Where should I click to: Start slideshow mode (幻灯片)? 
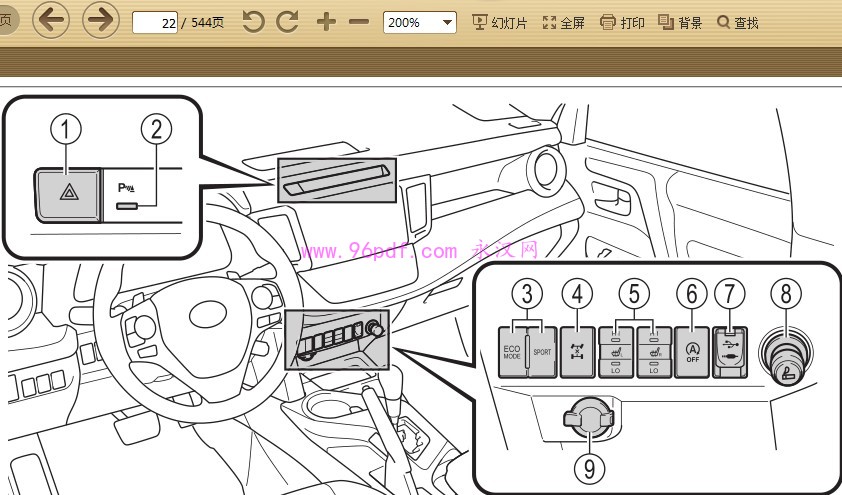click(499, 22)
